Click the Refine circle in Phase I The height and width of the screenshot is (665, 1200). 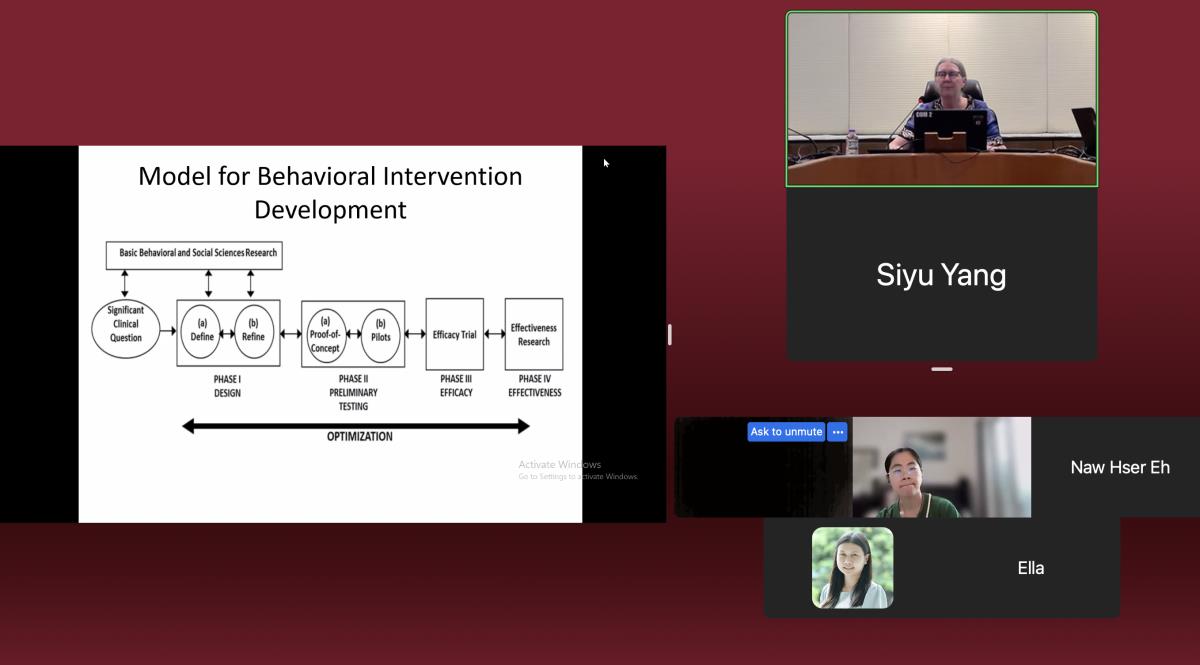[x=253, y=331]
